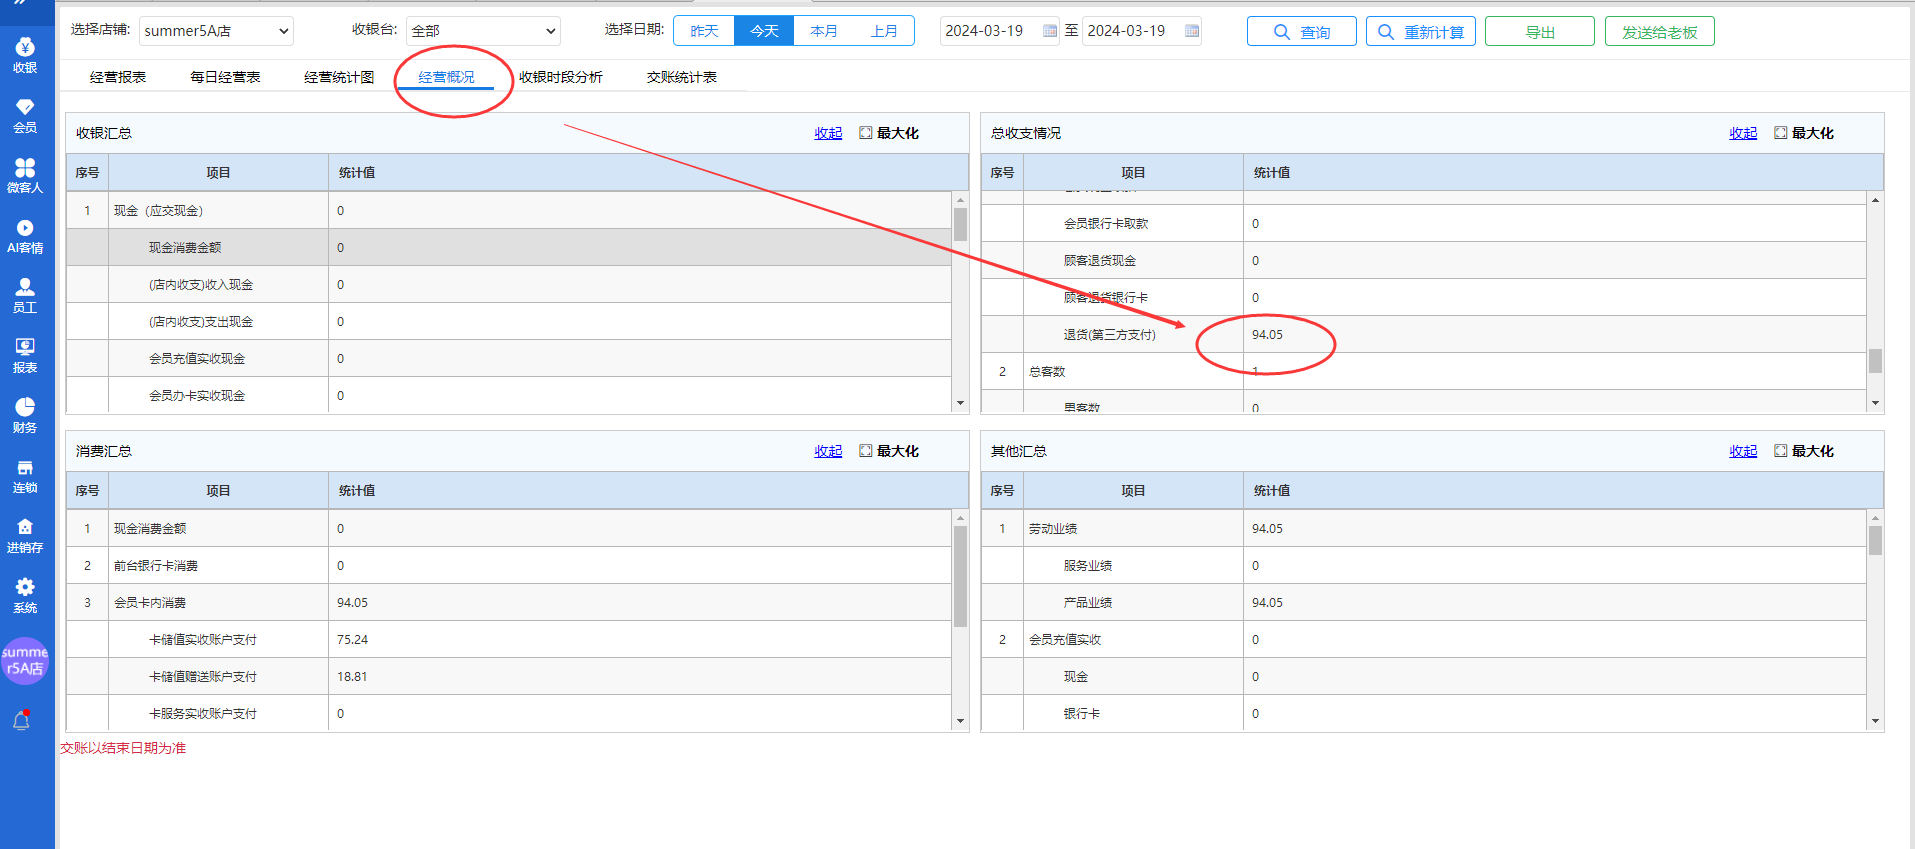Select the 会员充值实收现金 row

point(509,358)
